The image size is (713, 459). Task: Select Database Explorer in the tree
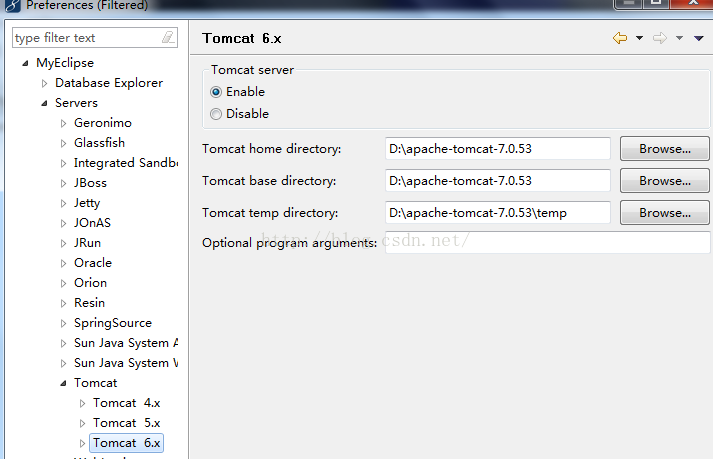tap(109, 83)
